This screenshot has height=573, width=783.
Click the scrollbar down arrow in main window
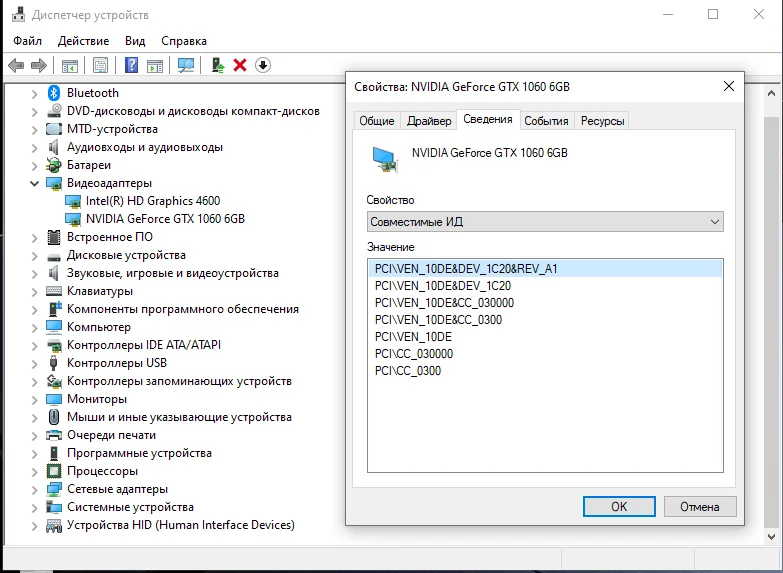coord(771,537)
